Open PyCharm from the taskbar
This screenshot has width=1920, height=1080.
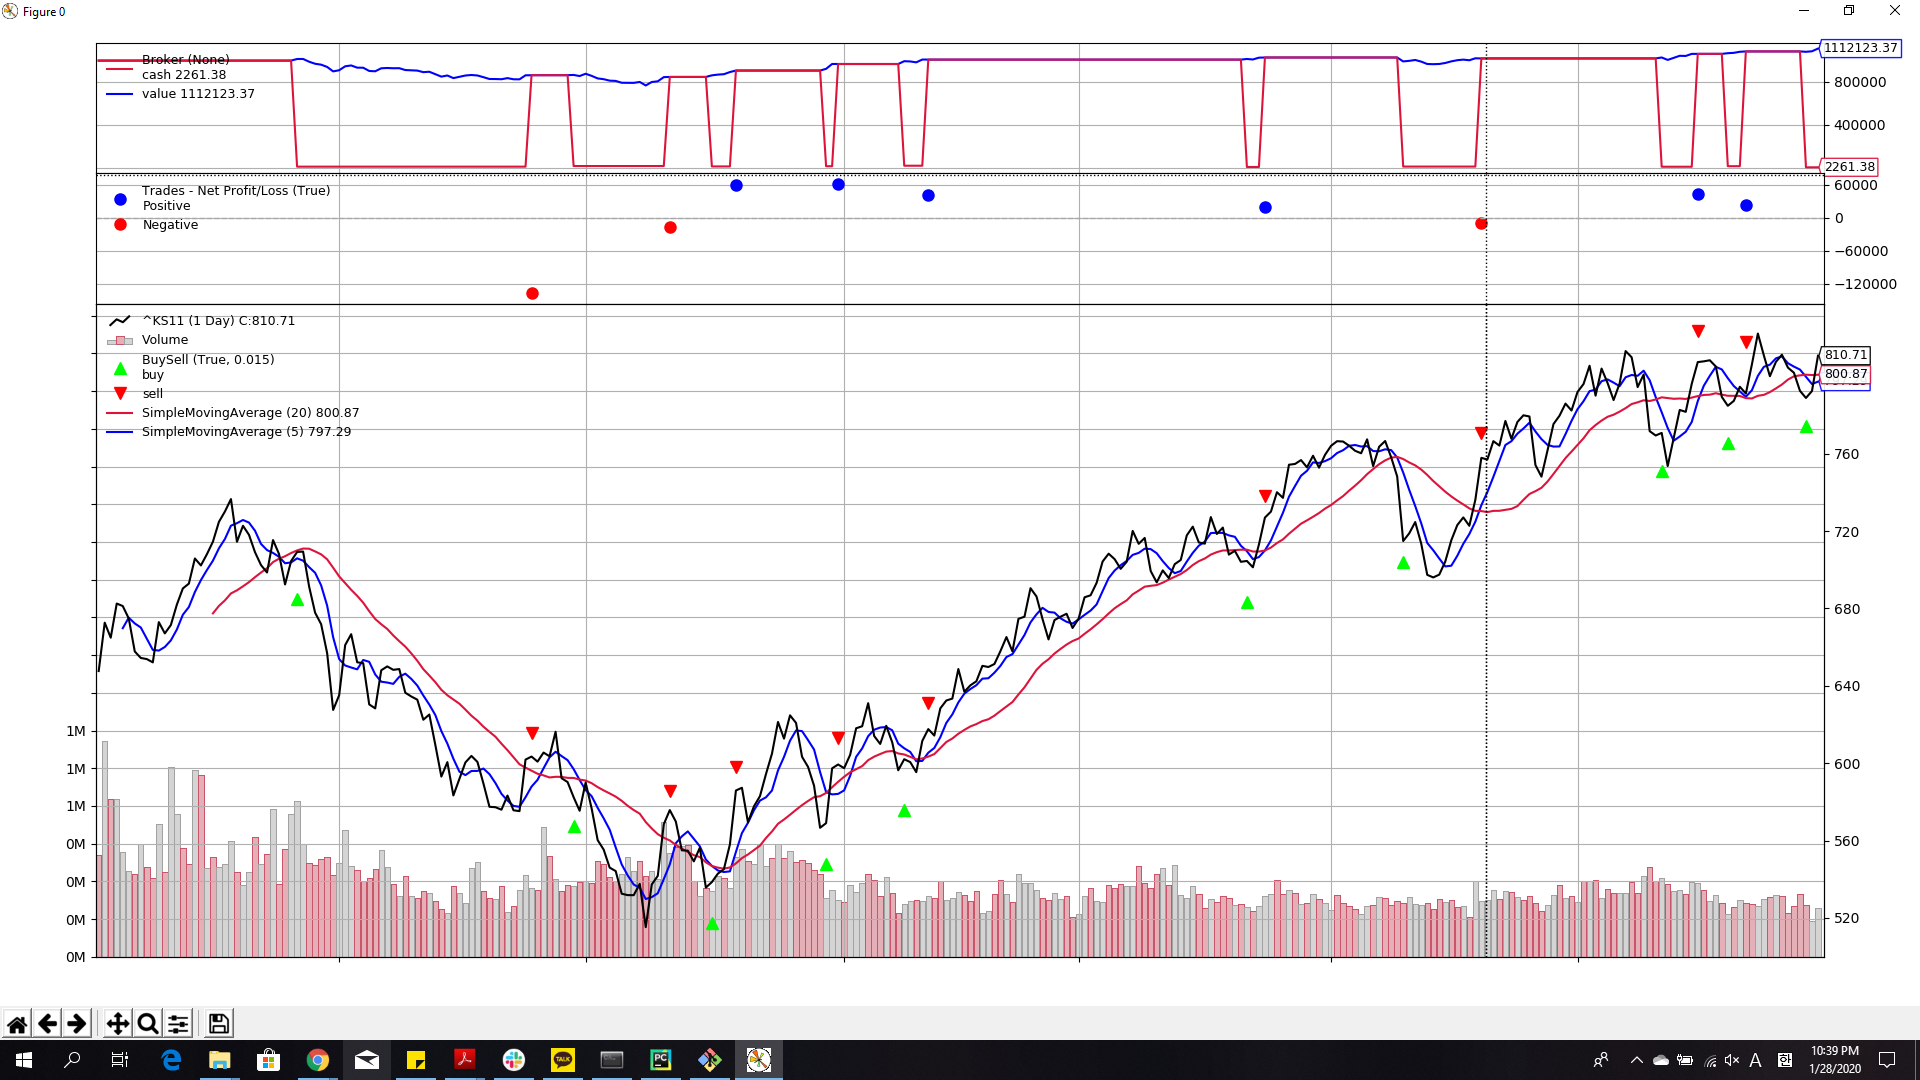(660, 1060)
